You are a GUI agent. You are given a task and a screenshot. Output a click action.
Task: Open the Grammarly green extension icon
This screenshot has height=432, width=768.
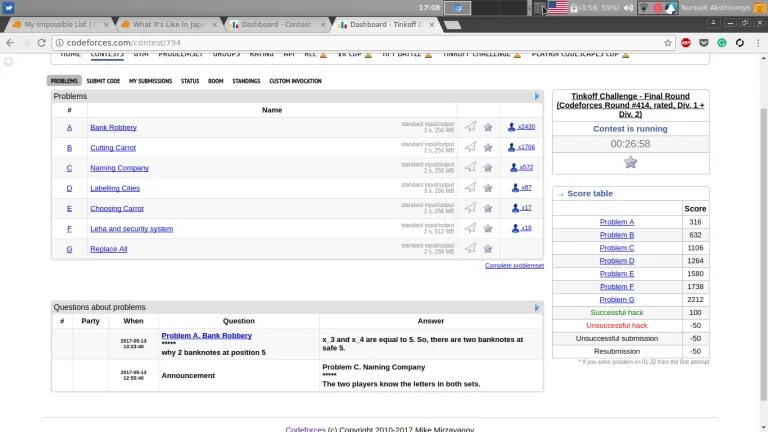point(722,43)
